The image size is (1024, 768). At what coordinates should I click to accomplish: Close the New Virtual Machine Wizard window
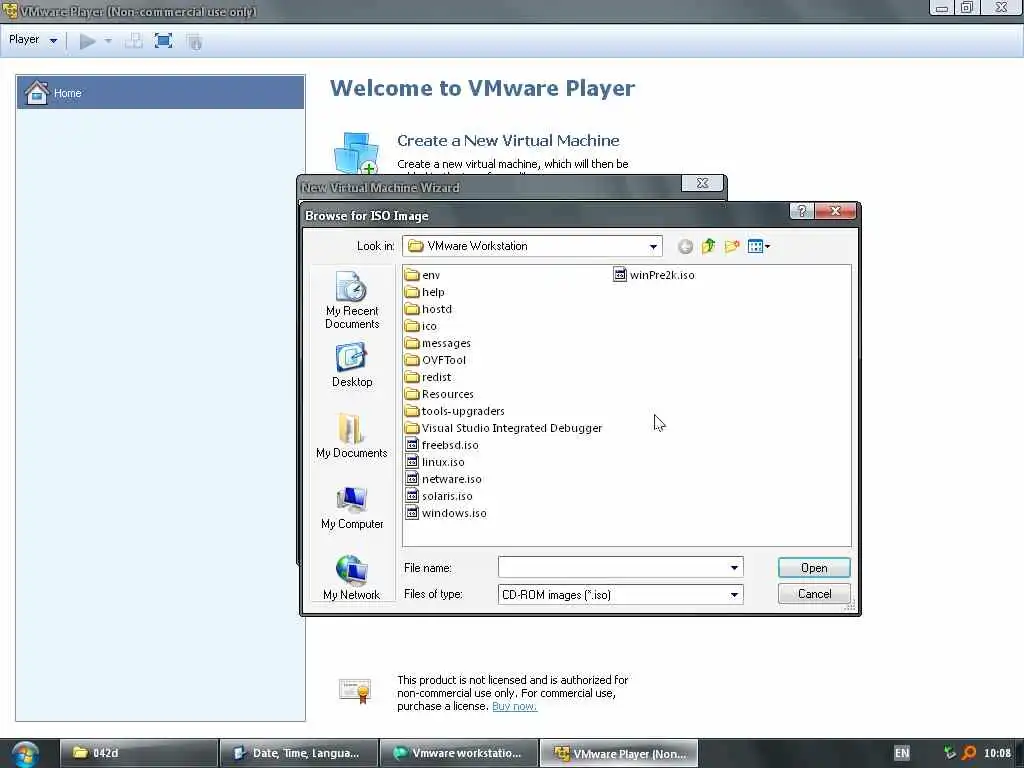click(x=703, y=184)
